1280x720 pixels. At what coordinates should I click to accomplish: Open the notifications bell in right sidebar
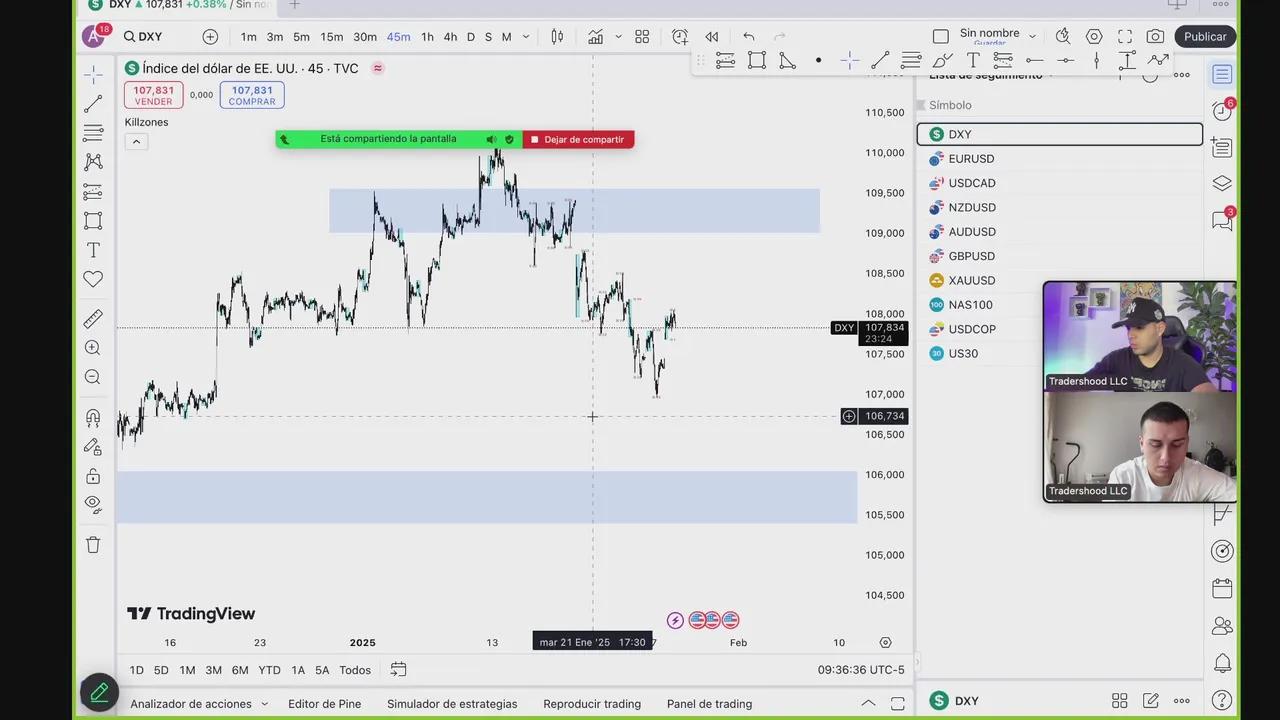click(x=1221, y=663)
